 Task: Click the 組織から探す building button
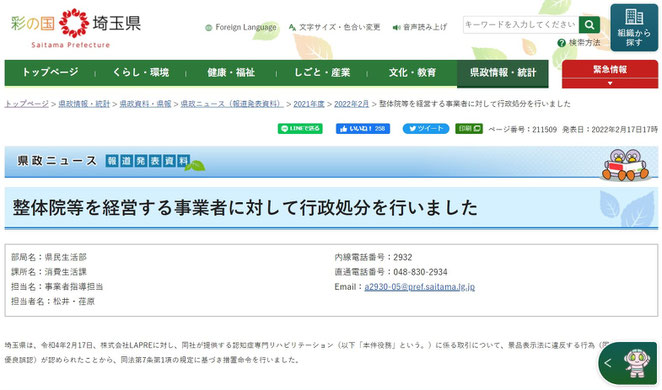point(634,27)
